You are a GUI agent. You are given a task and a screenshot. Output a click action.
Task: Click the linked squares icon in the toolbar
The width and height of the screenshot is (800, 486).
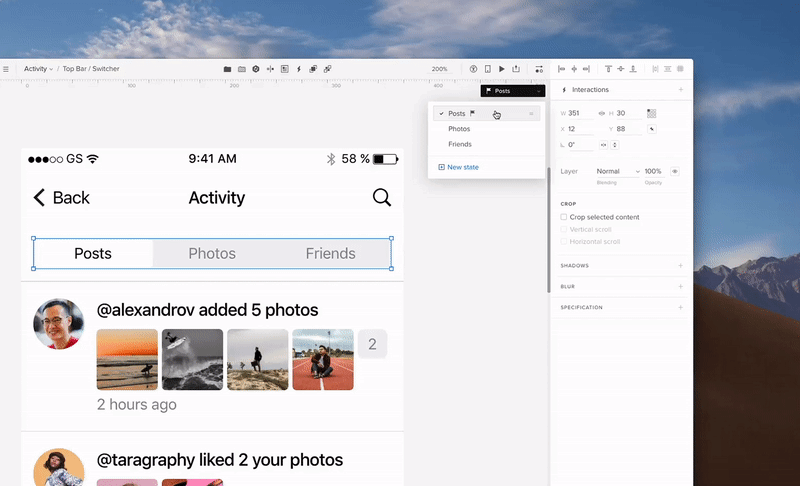pyautogui.click(x=328, y=69)
